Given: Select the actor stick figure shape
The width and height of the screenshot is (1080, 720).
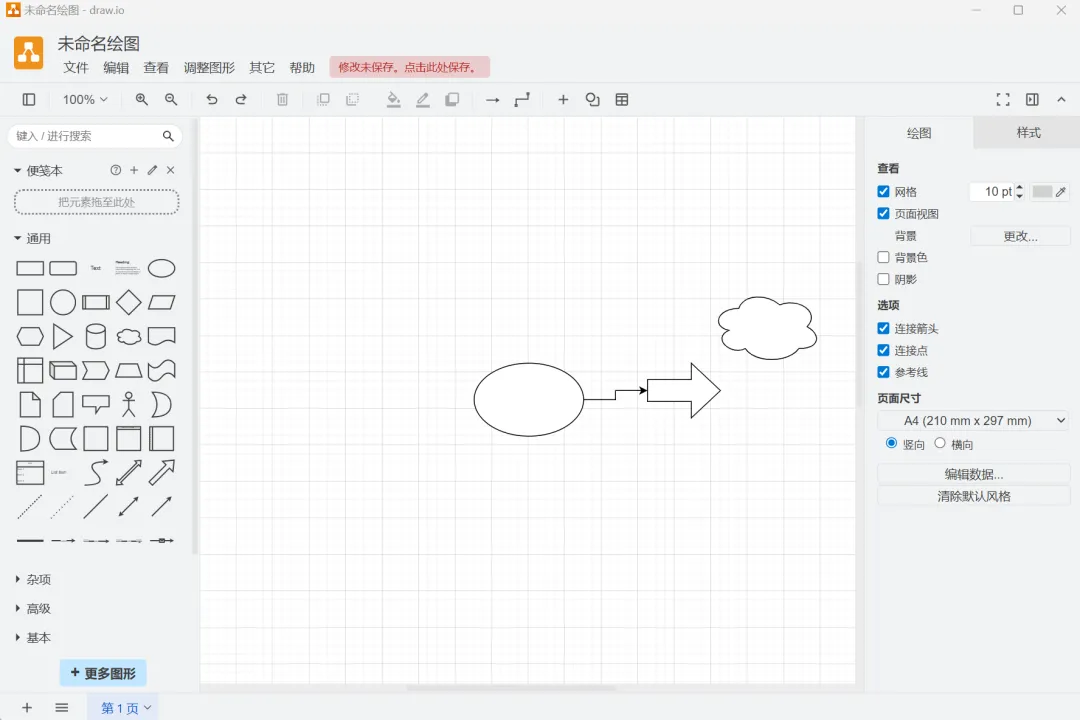Looking at the screenshot, I should pos(129,405).
